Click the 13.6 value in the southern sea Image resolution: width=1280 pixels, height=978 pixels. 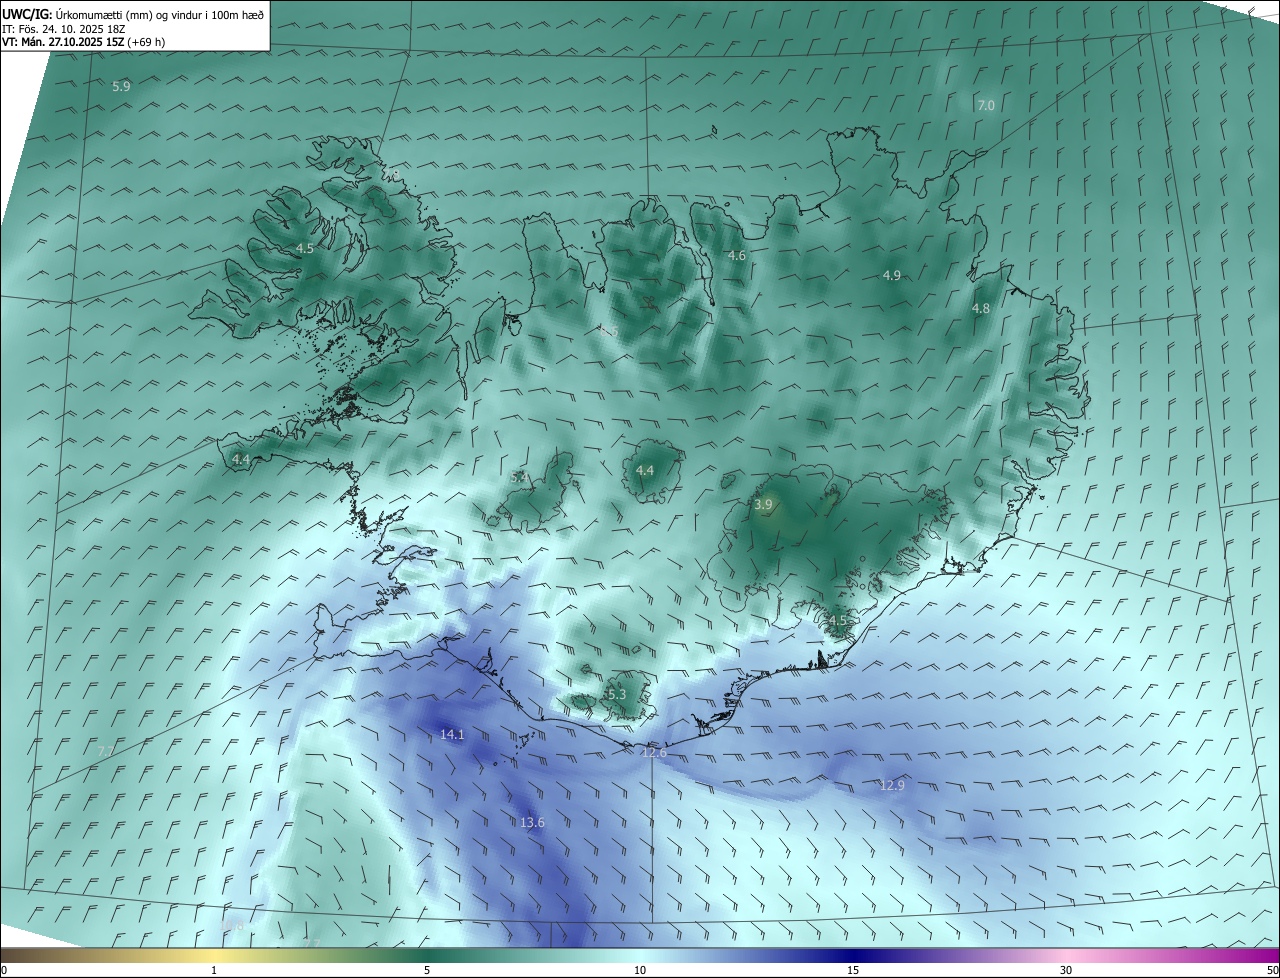click(x=532, y=823)
